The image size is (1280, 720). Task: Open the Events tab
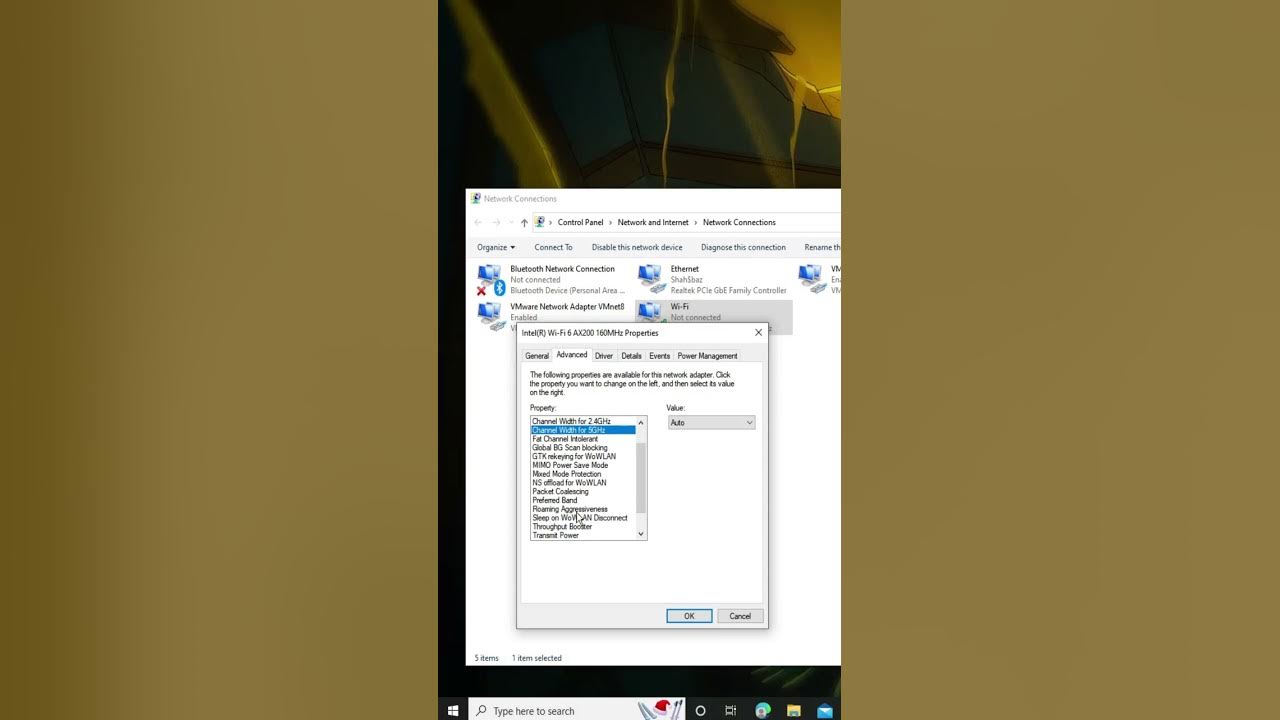(660, 356)
